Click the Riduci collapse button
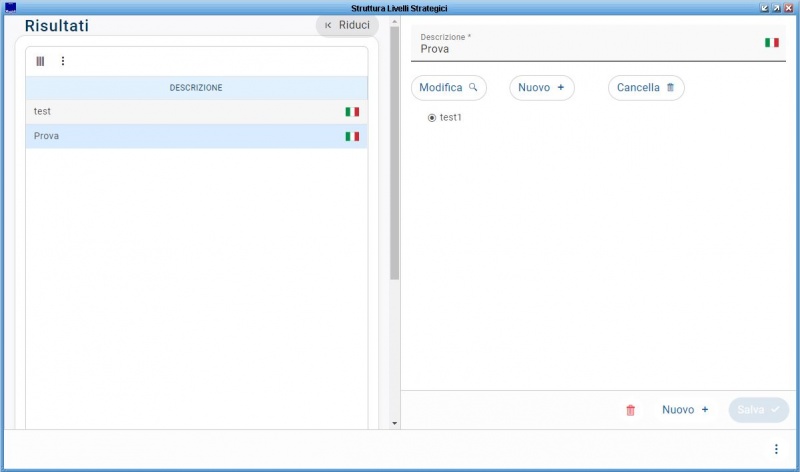The height and width of the screenshot is (472, 800). tap(347, 25)
